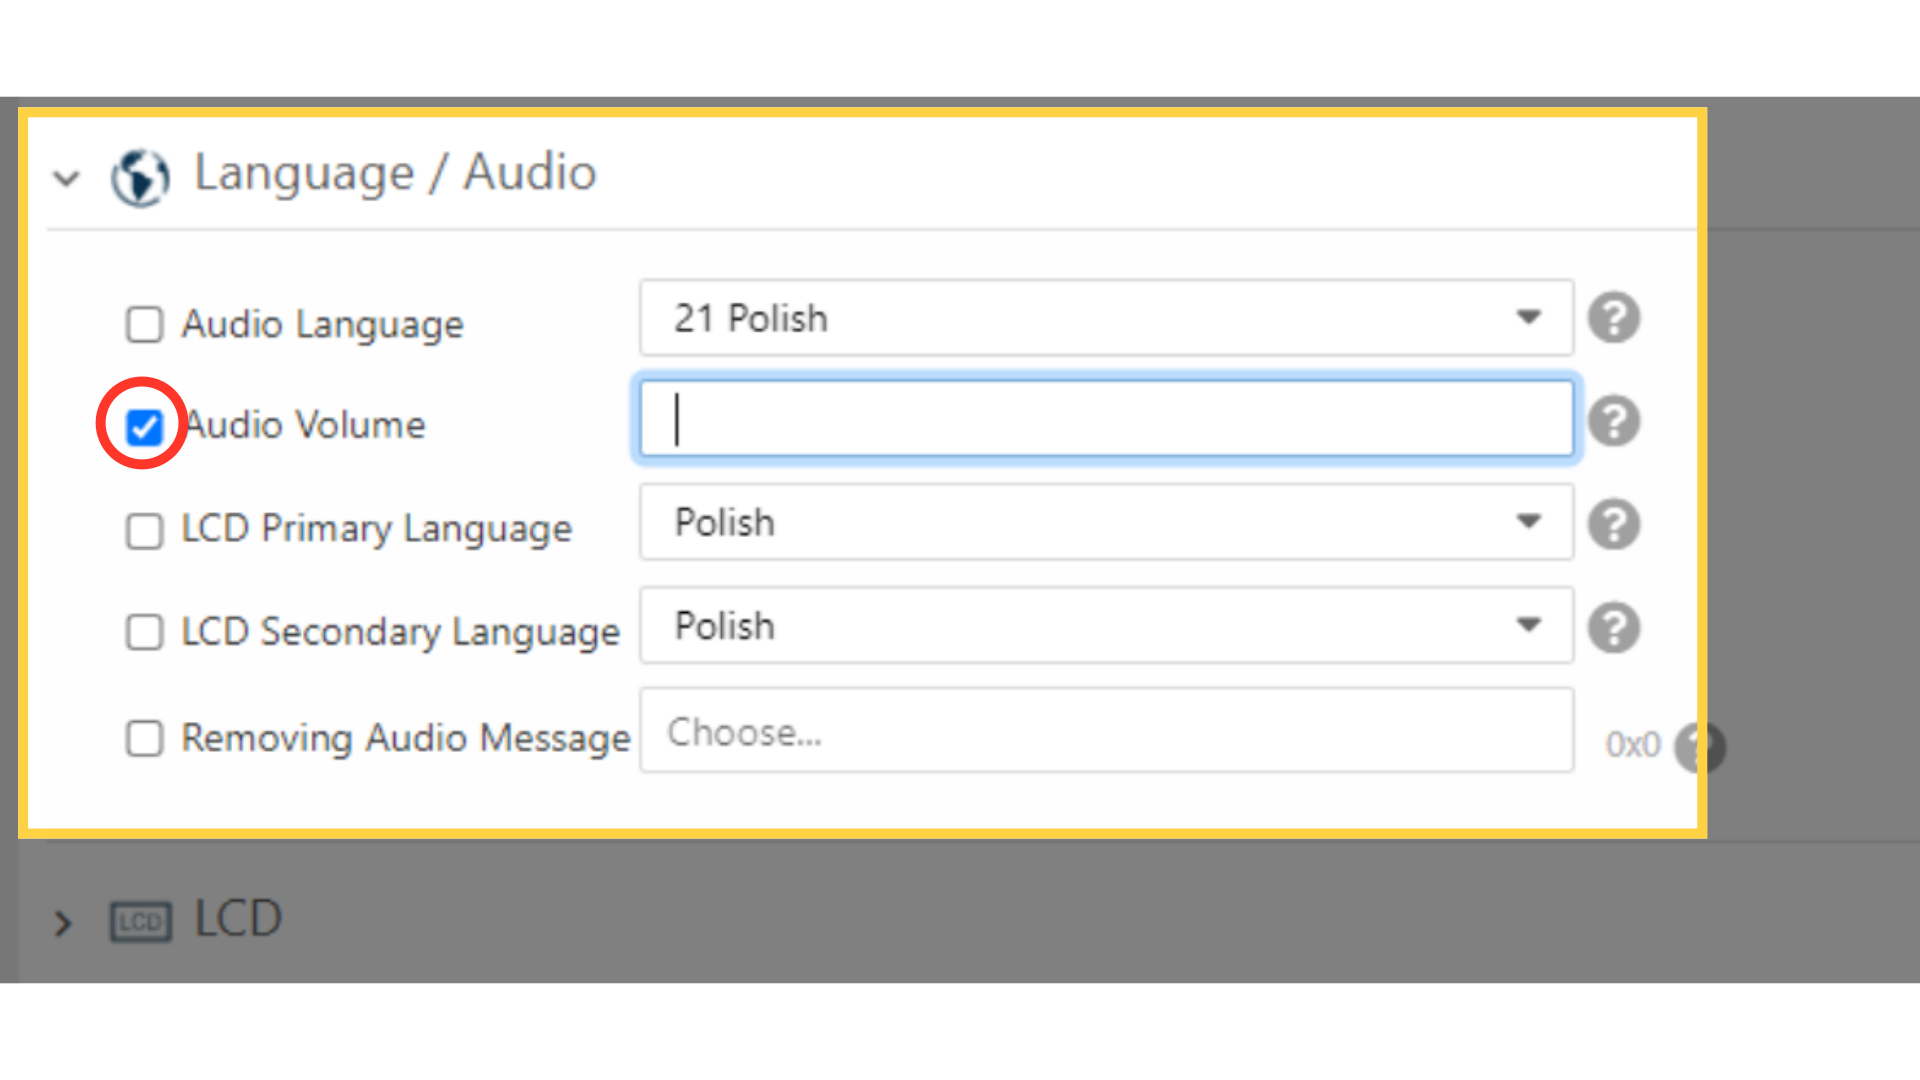Screen dimensions: 1920x1080
Task: Enable the LCD Primary Language checkbox
Action: pos(145,531)
